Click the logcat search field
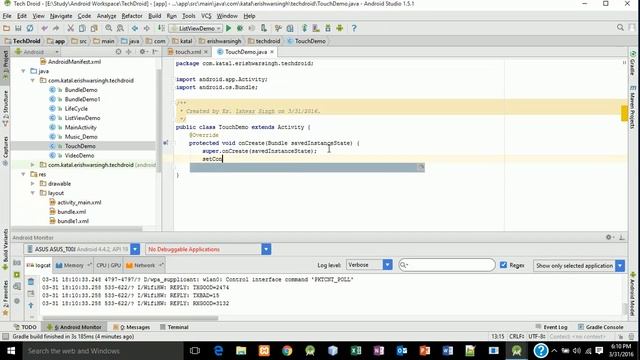The width and height of the screenshot is (640, 360). tap(447, 265)
